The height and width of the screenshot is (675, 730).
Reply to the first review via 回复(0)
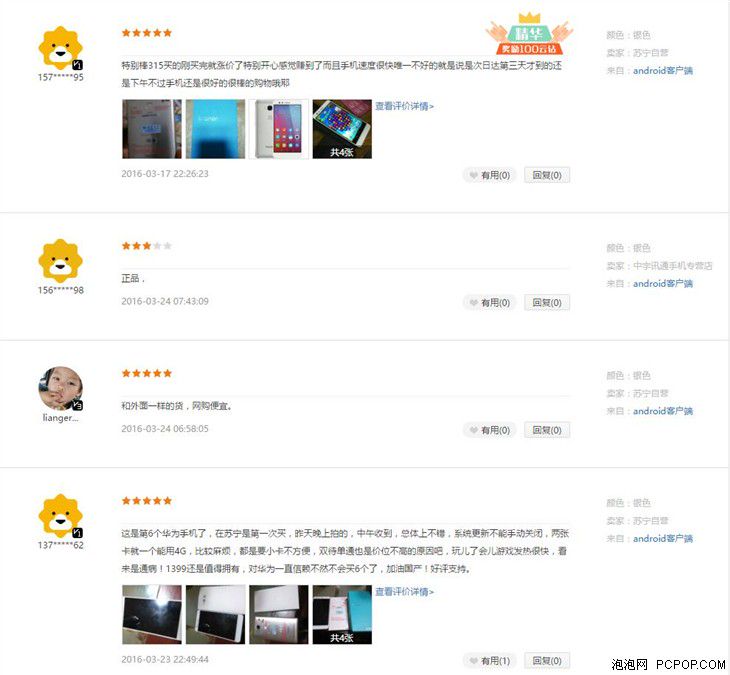547,175
